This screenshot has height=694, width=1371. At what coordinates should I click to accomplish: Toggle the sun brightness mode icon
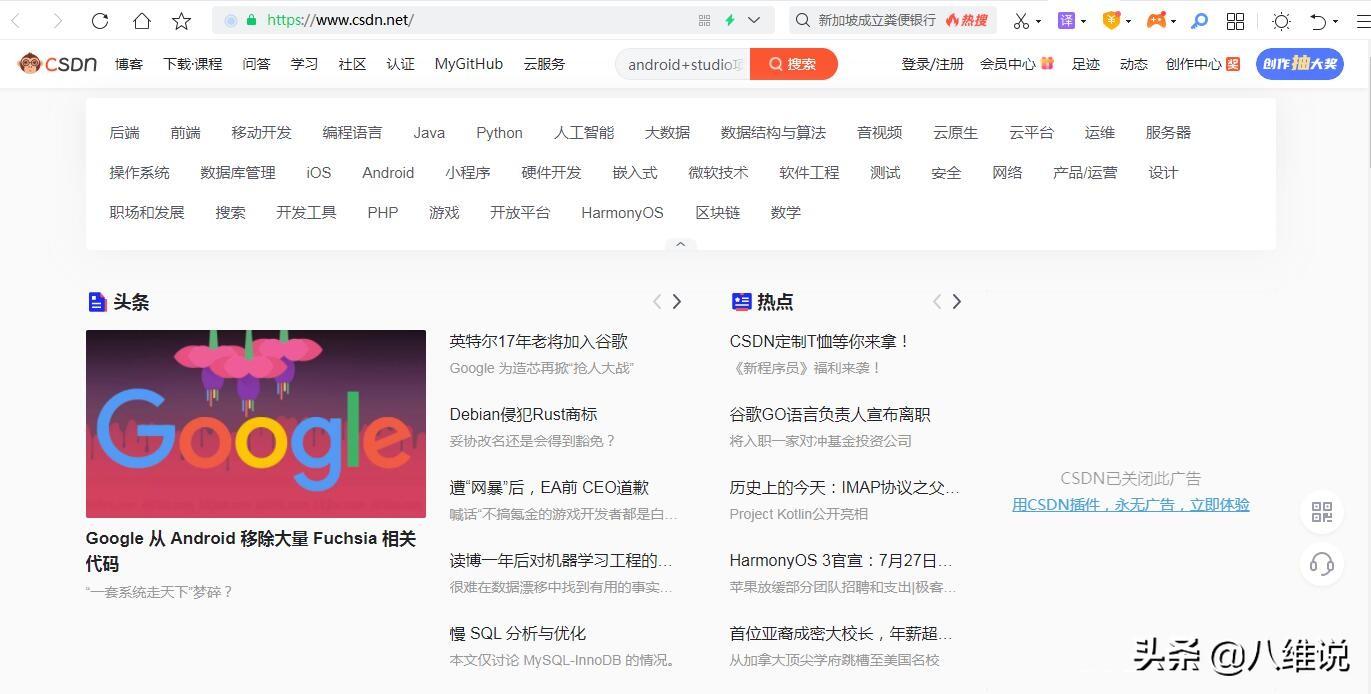(1281, 20)
